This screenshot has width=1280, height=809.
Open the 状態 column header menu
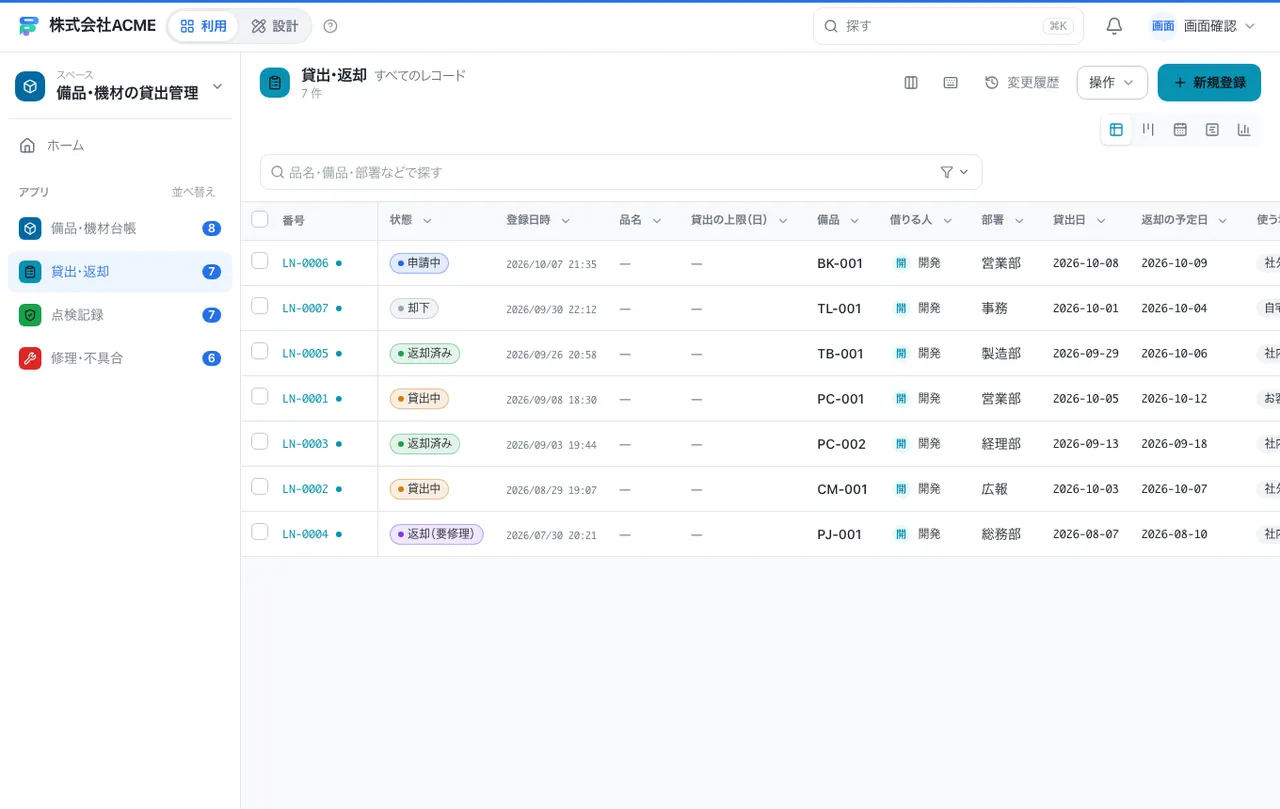(x=427, y=221)
